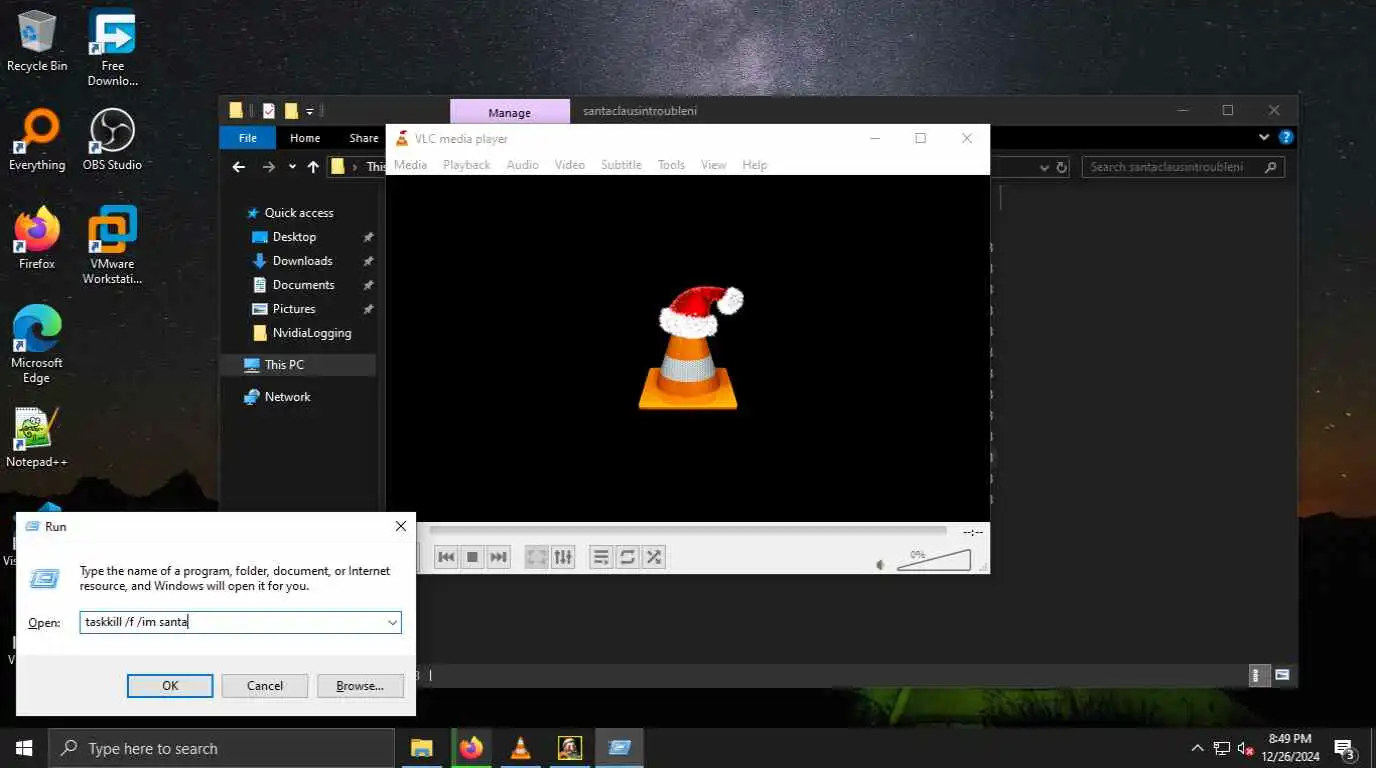
Task: Open File tab in File Explorer
Action: pyautogui.click(x=248, y=138)
